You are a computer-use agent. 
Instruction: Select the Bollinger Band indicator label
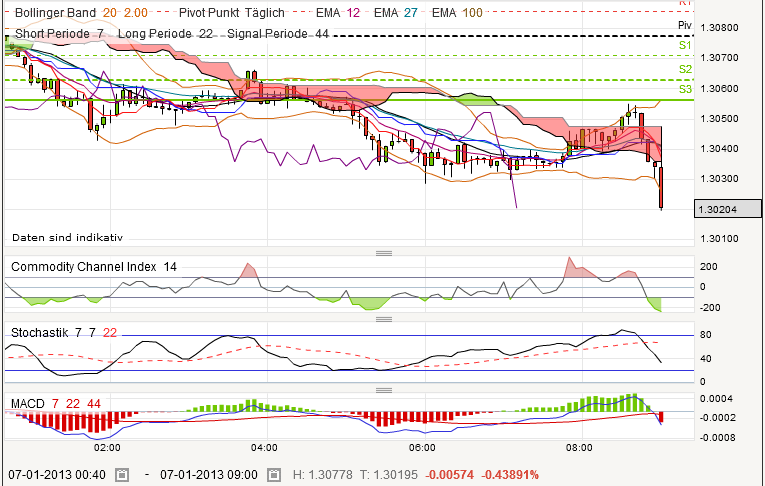pyautogui.click(x=55, y=13)
